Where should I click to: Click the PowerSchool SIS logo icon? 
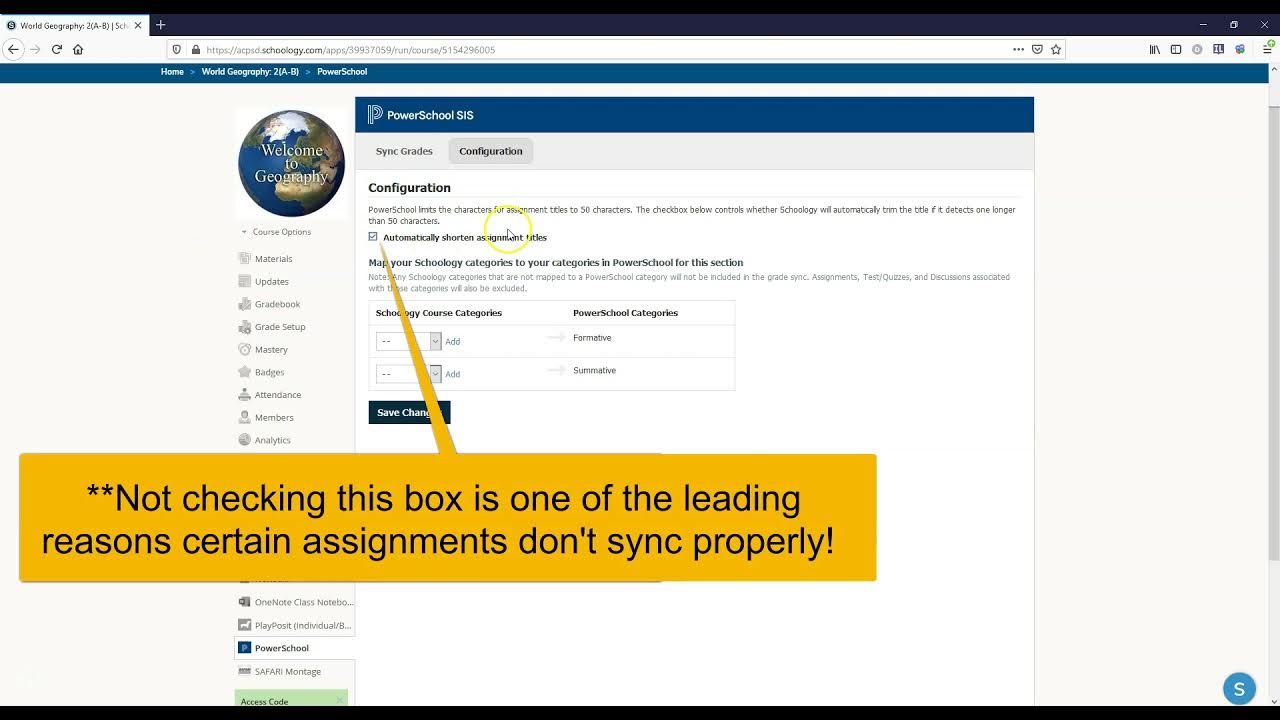tap(375, 115)
